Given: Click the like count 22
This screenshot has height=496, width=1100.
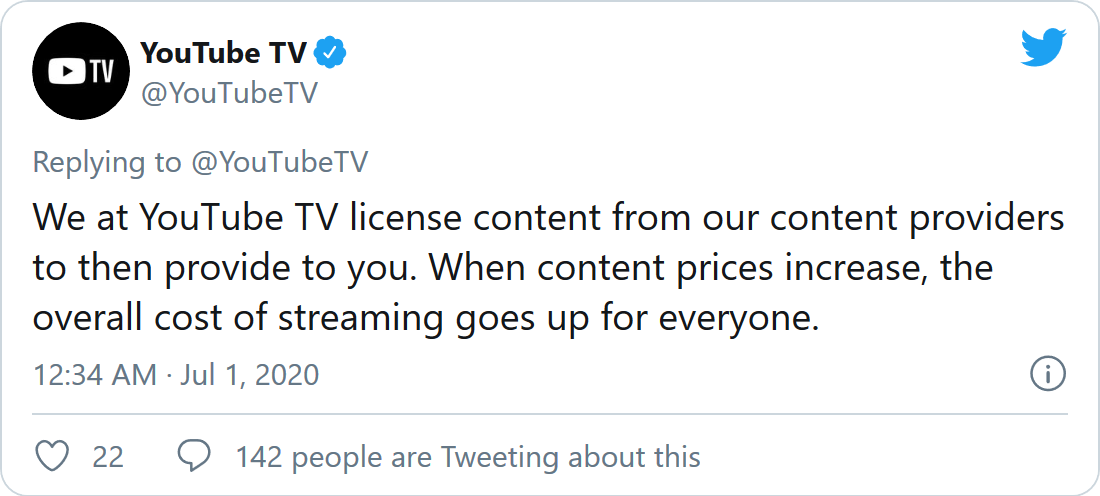Looking at the screenshot, I should click(x=108, y=457).
